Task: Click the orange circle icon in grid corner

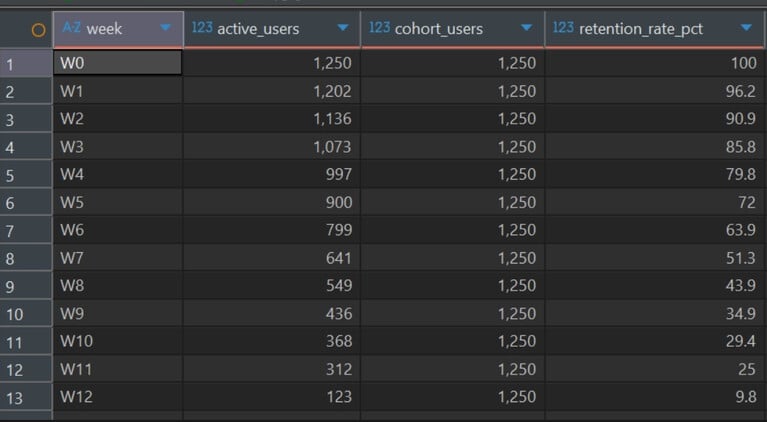Action: pyautogui.click(x=39, y=30)
